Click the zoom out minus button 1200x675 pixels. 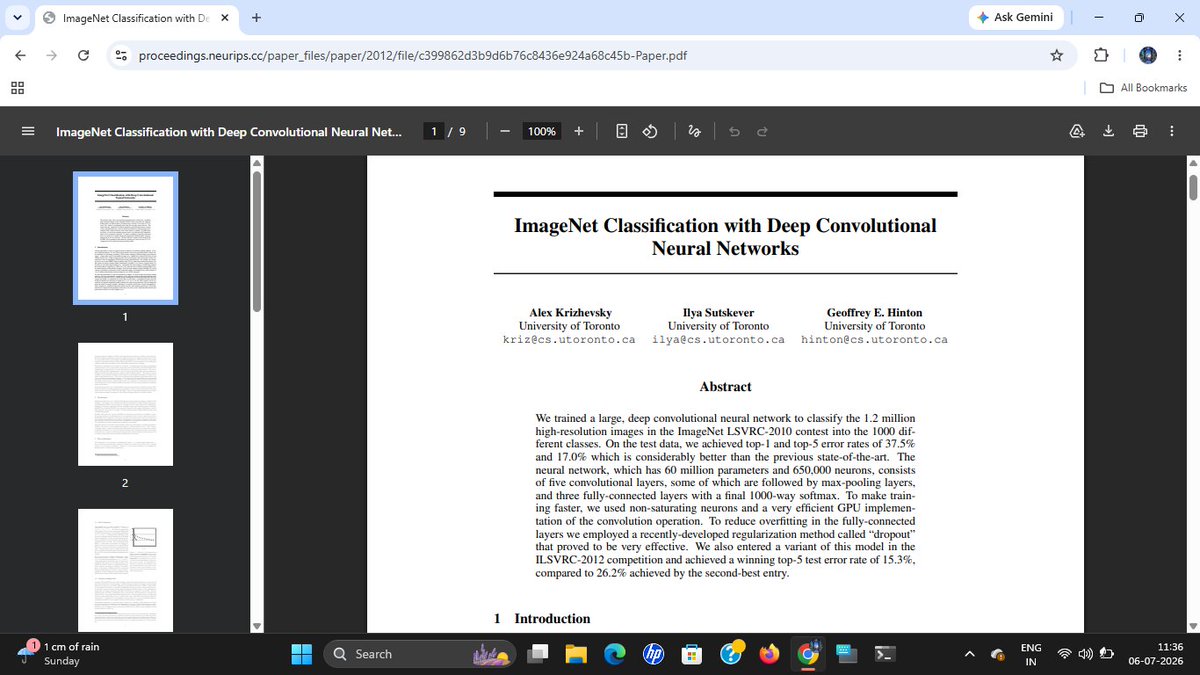[x=505, y=131]
